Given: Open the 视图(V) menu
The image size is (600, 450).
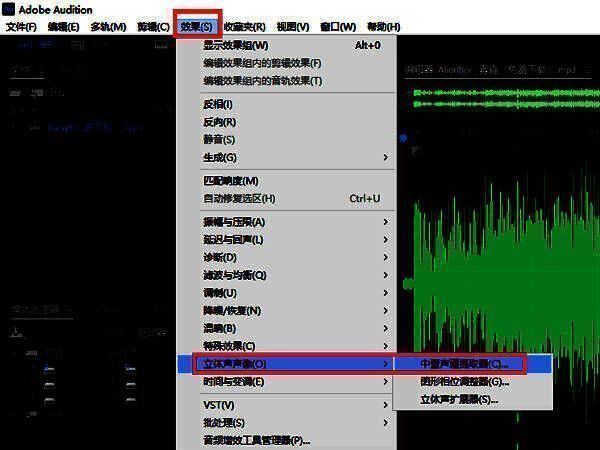Looking at the screenshot, I should click(292, 26).
